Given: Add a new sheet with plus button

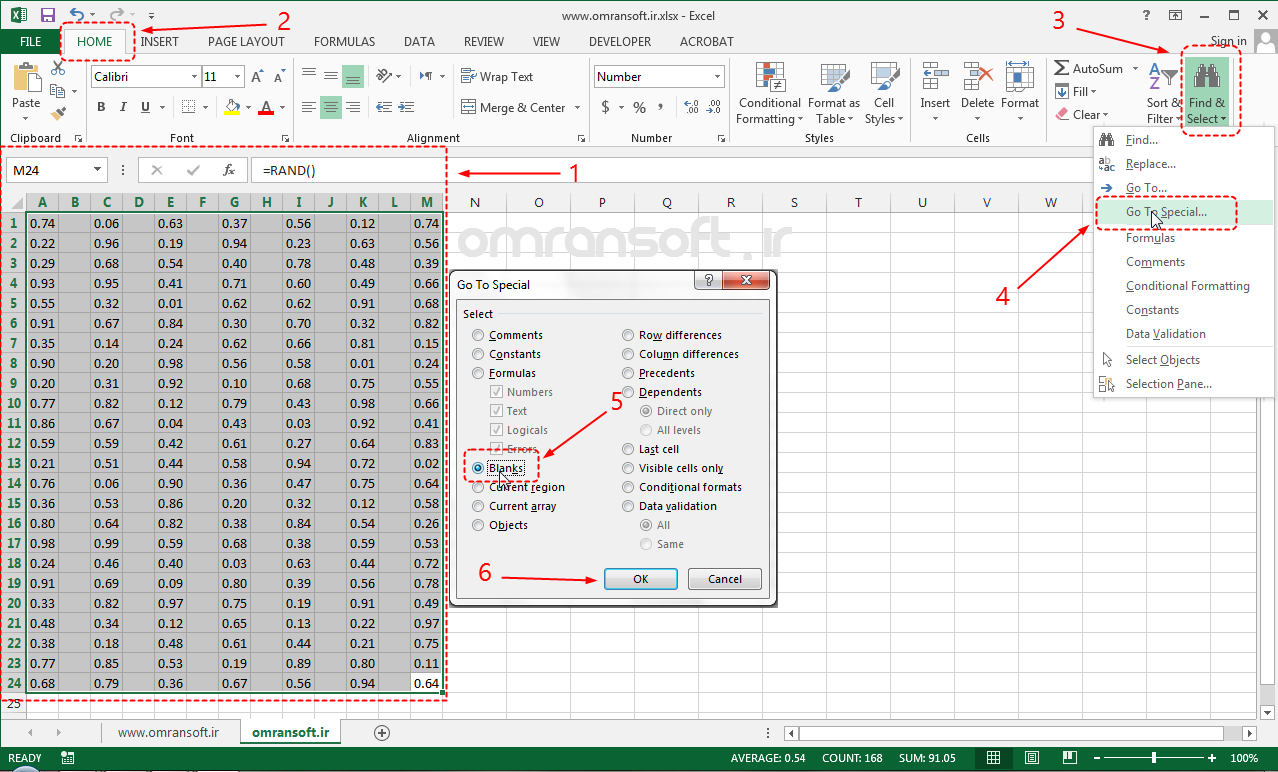Looking at the screenshot, I should pos(381,733).
